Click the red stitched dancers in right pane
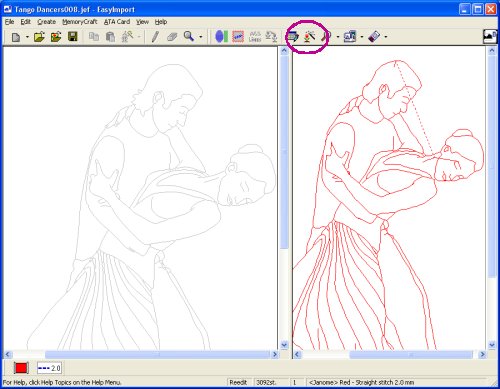The width and height of the screenshot is (500, 389). point(388,205)
